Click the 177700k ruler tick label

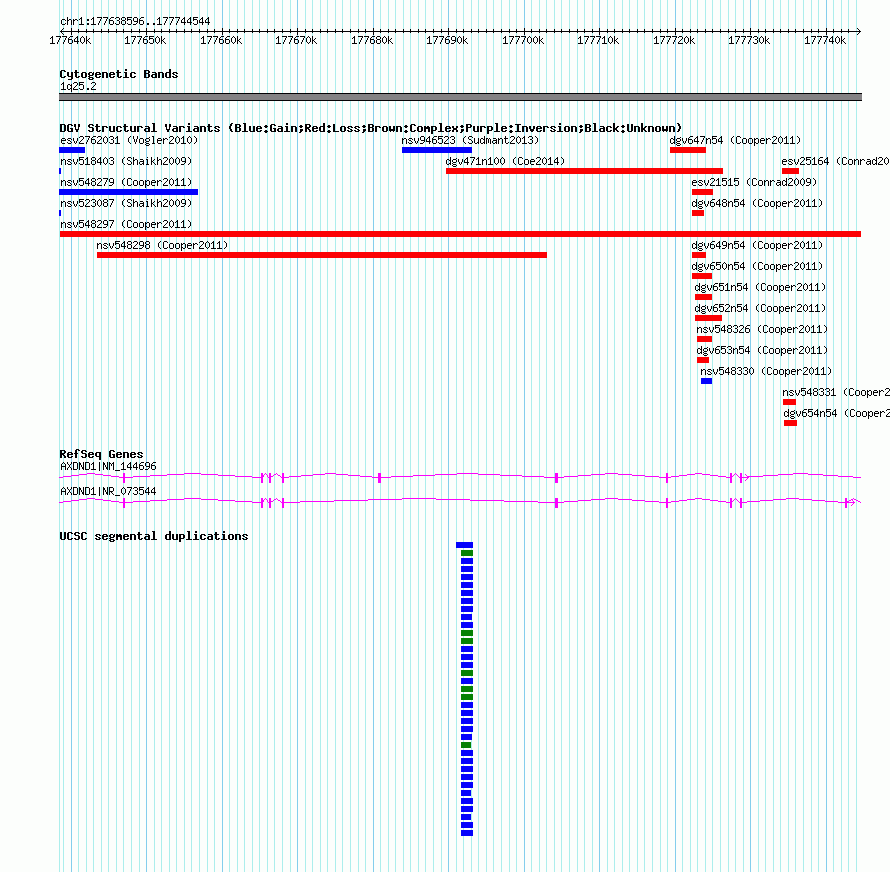(523, 41)
